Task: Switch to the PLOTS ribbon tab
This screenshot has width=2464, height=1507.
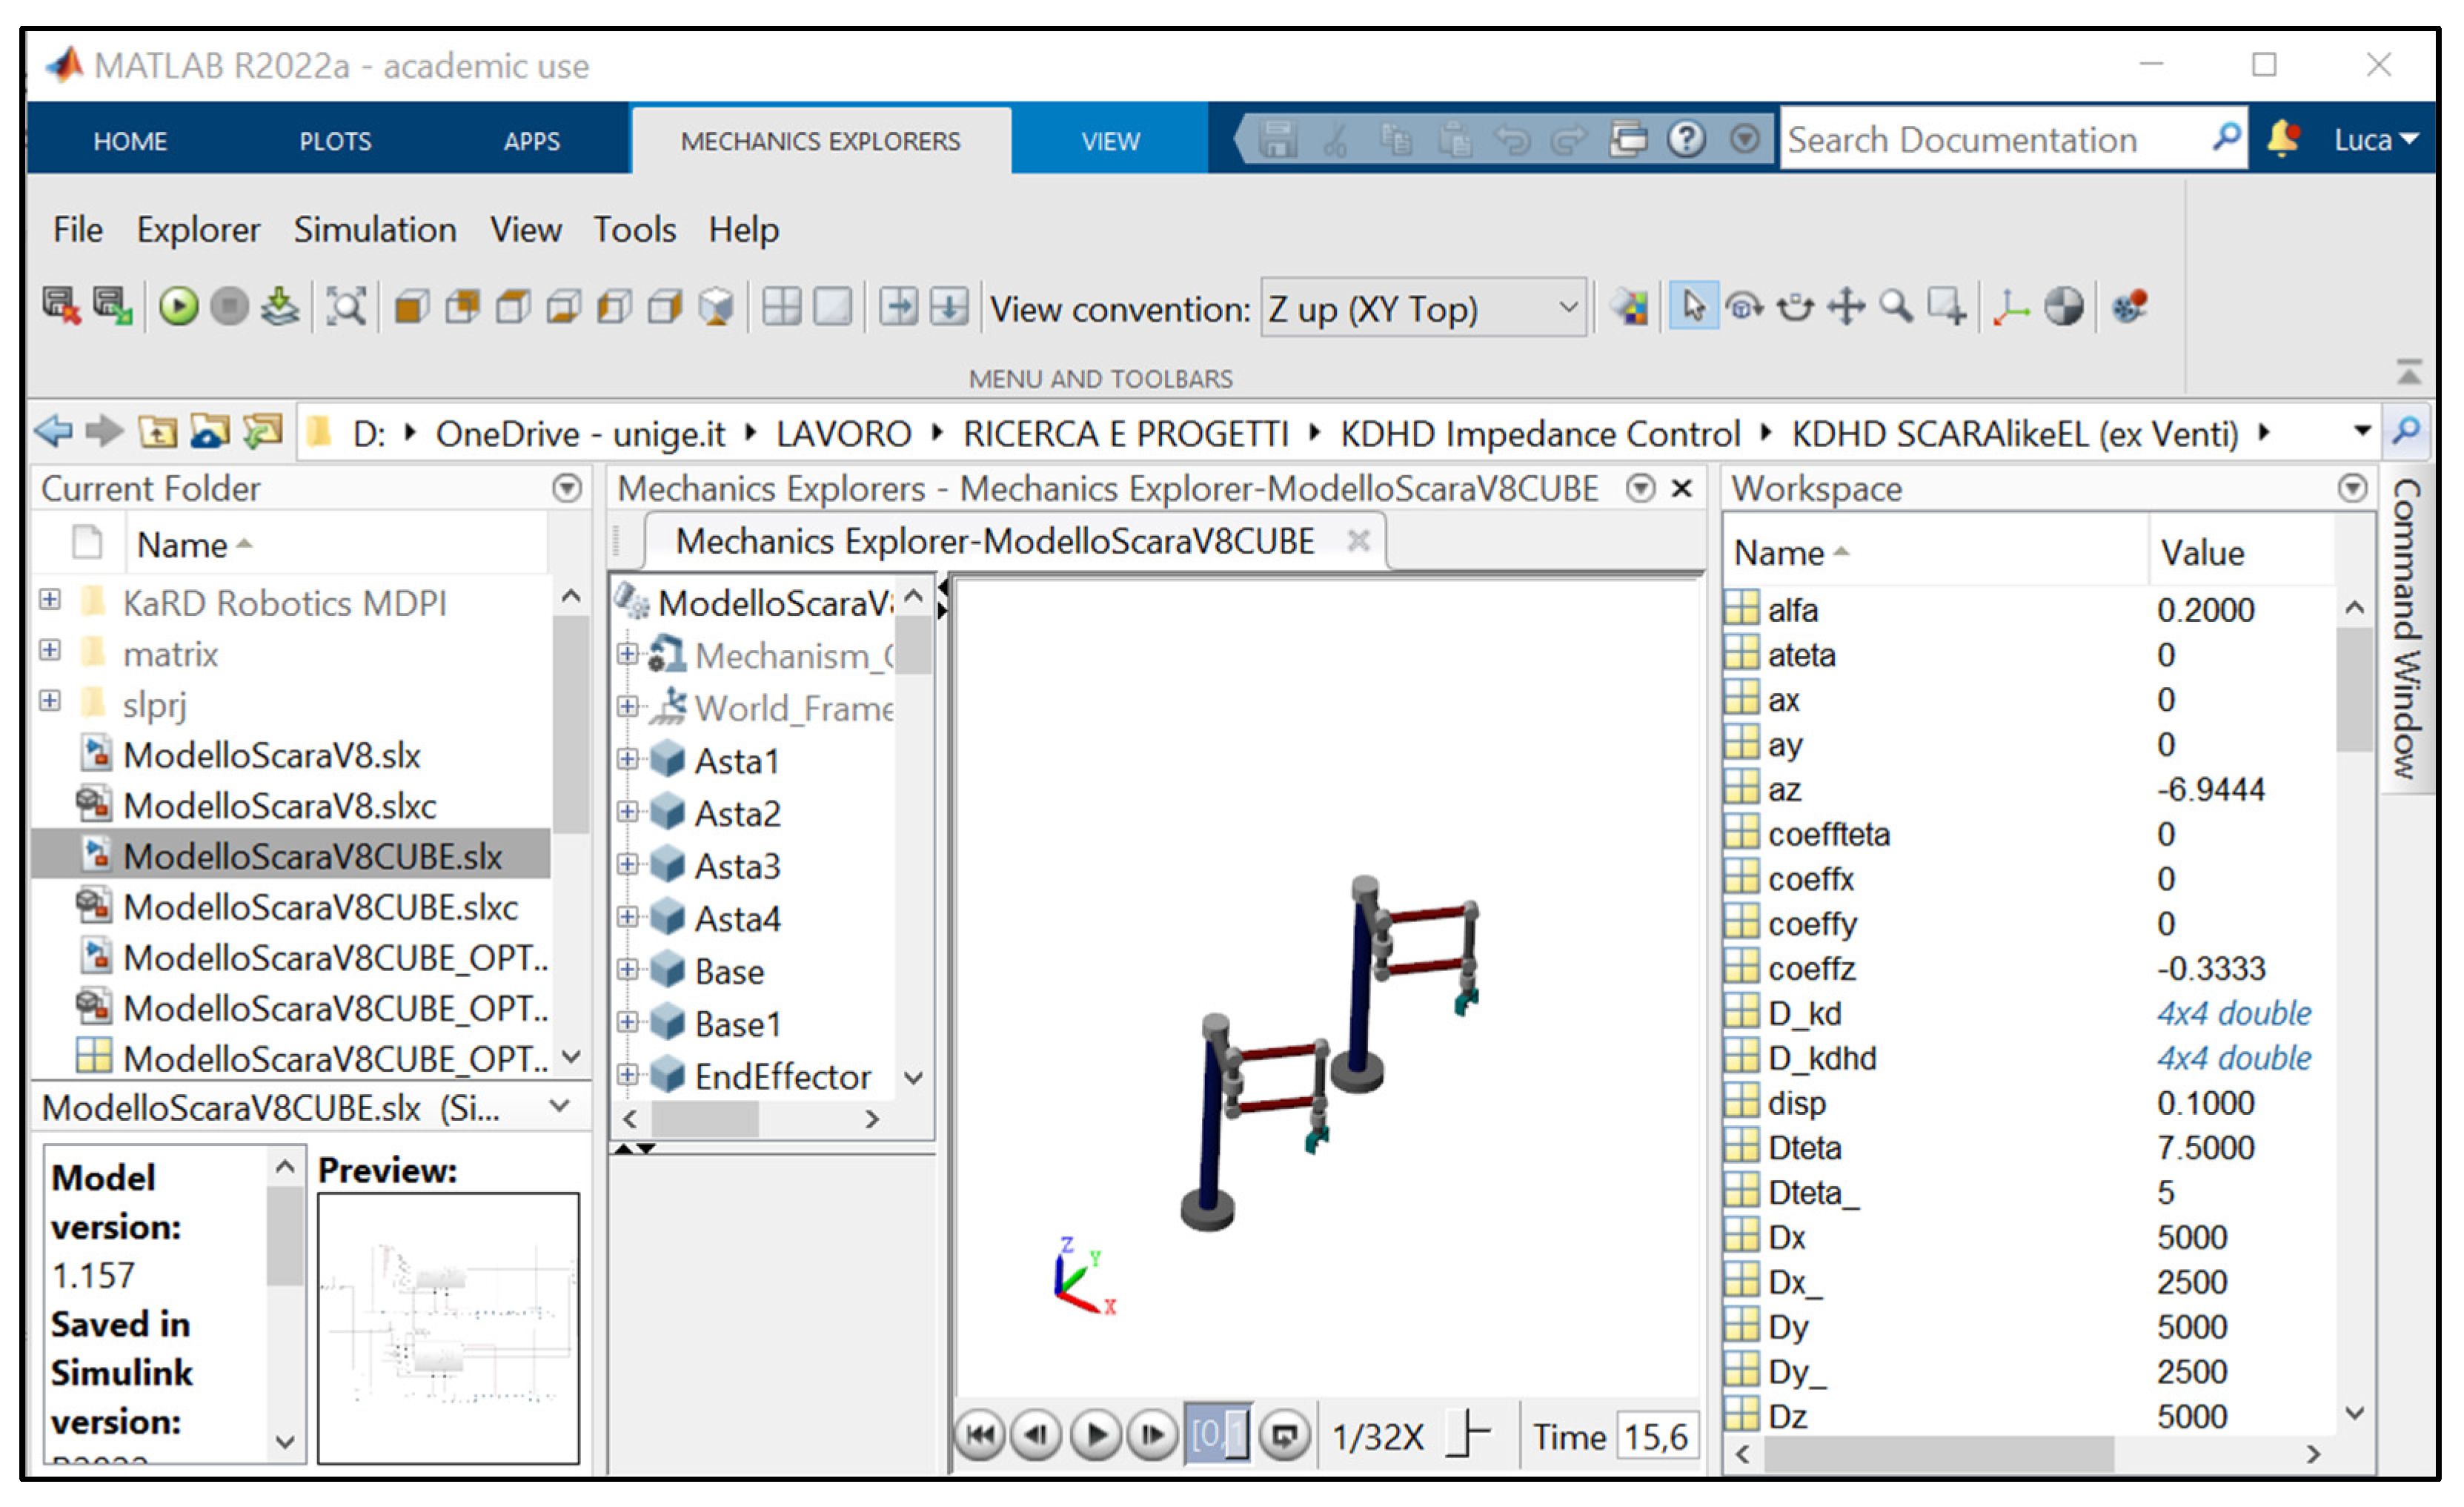Action: [335, 141]
